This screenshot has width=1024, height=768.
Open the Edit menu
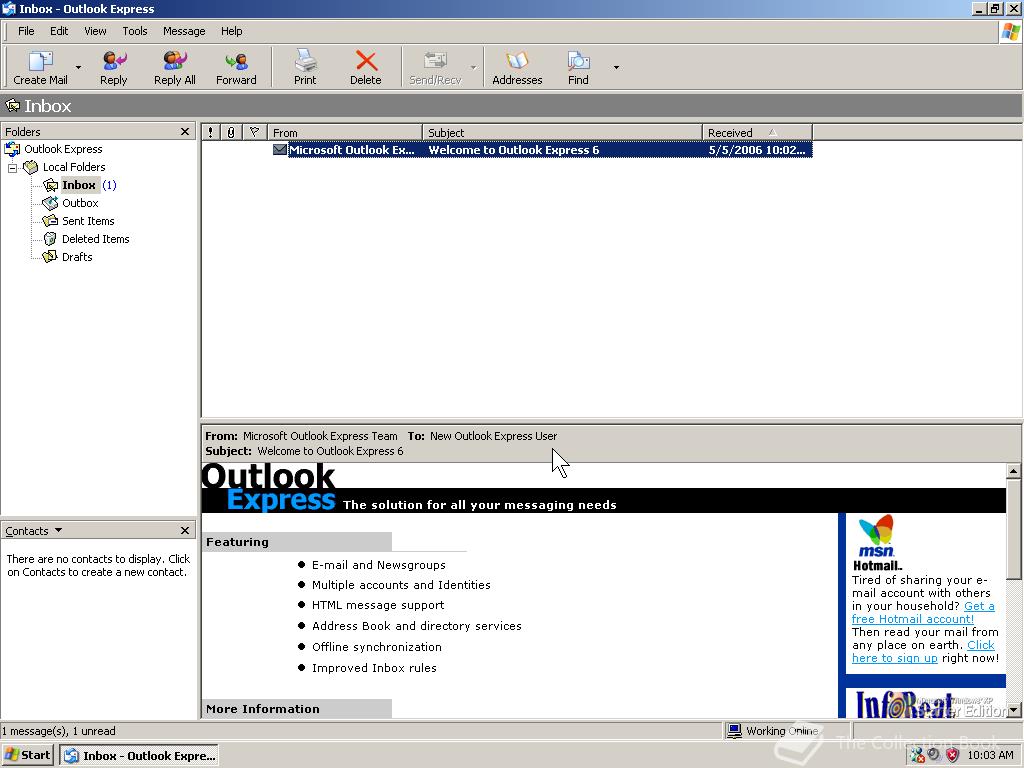[x=59, y=31]
